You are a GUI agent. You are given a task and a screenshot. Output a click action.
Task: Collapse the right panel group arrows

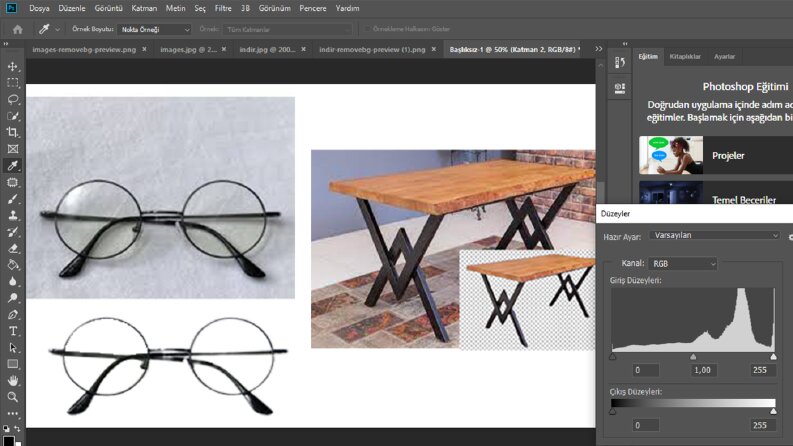click(x=625, y=44)
